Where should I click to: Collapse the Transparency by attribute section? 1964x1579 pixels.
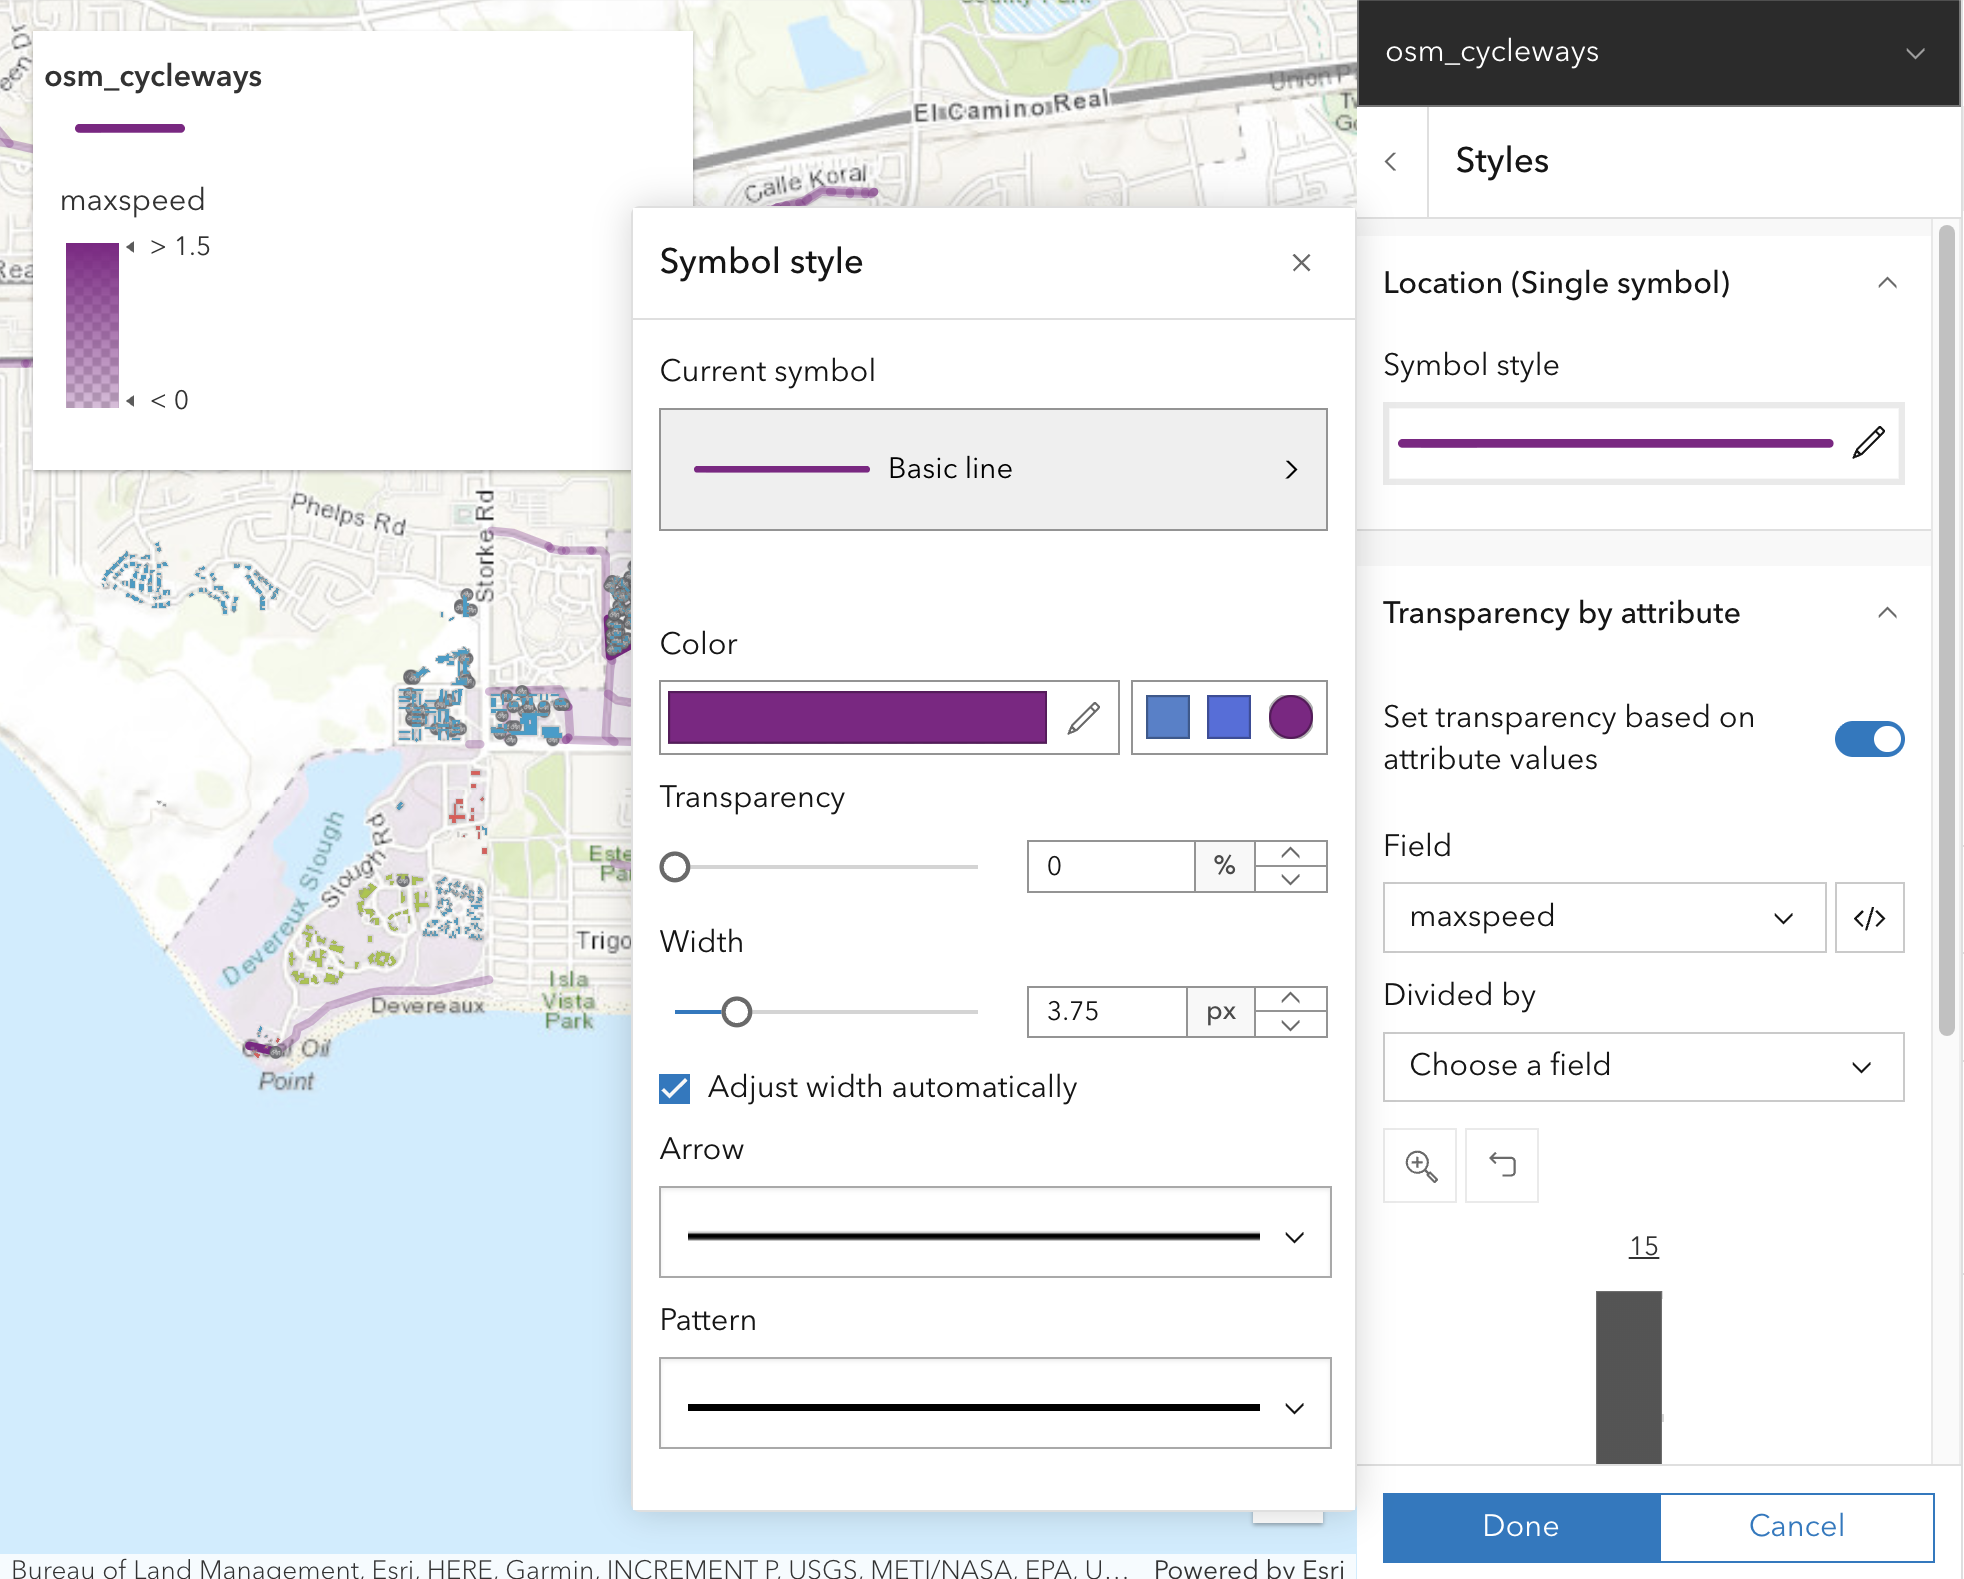[1887, 613]
